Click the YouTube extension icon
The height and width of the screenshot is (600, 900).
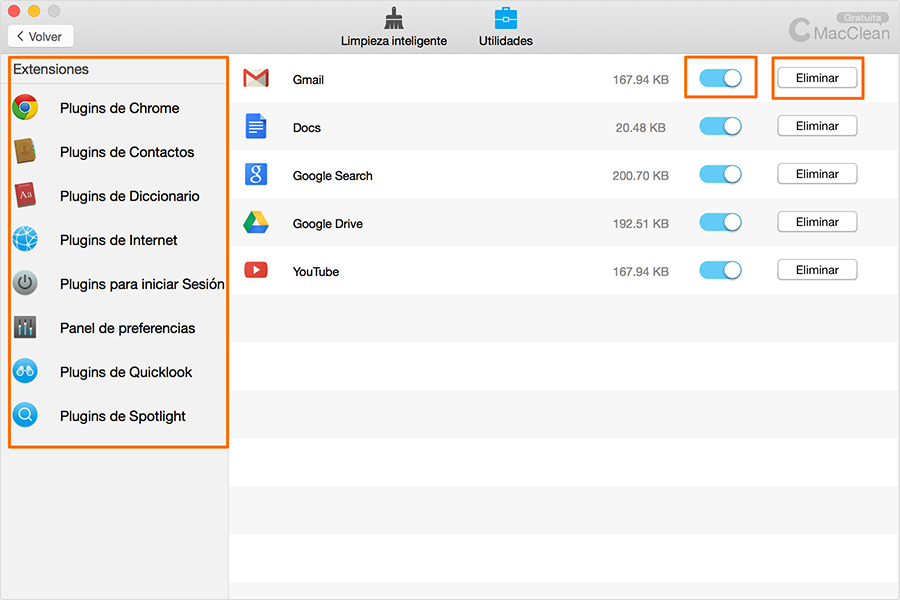(256, 269)
